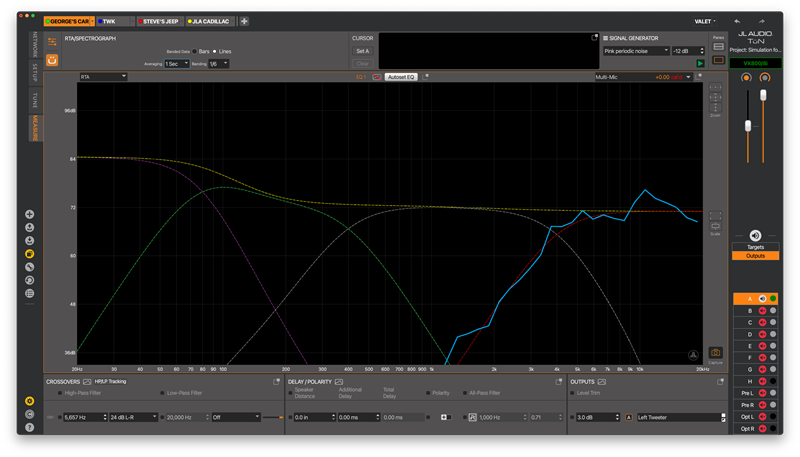The height and width of the screenshot is (457, 800).
Task: Open the Pink periodic noise dropdown
Action: pyautogui.click(x=635, y=51)
